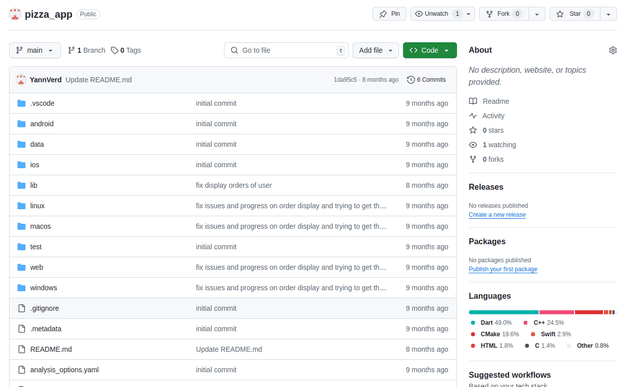Screen dimensions: 640x387
Task: Focus the Go to file search field
Action: click(x=286, y=50)
